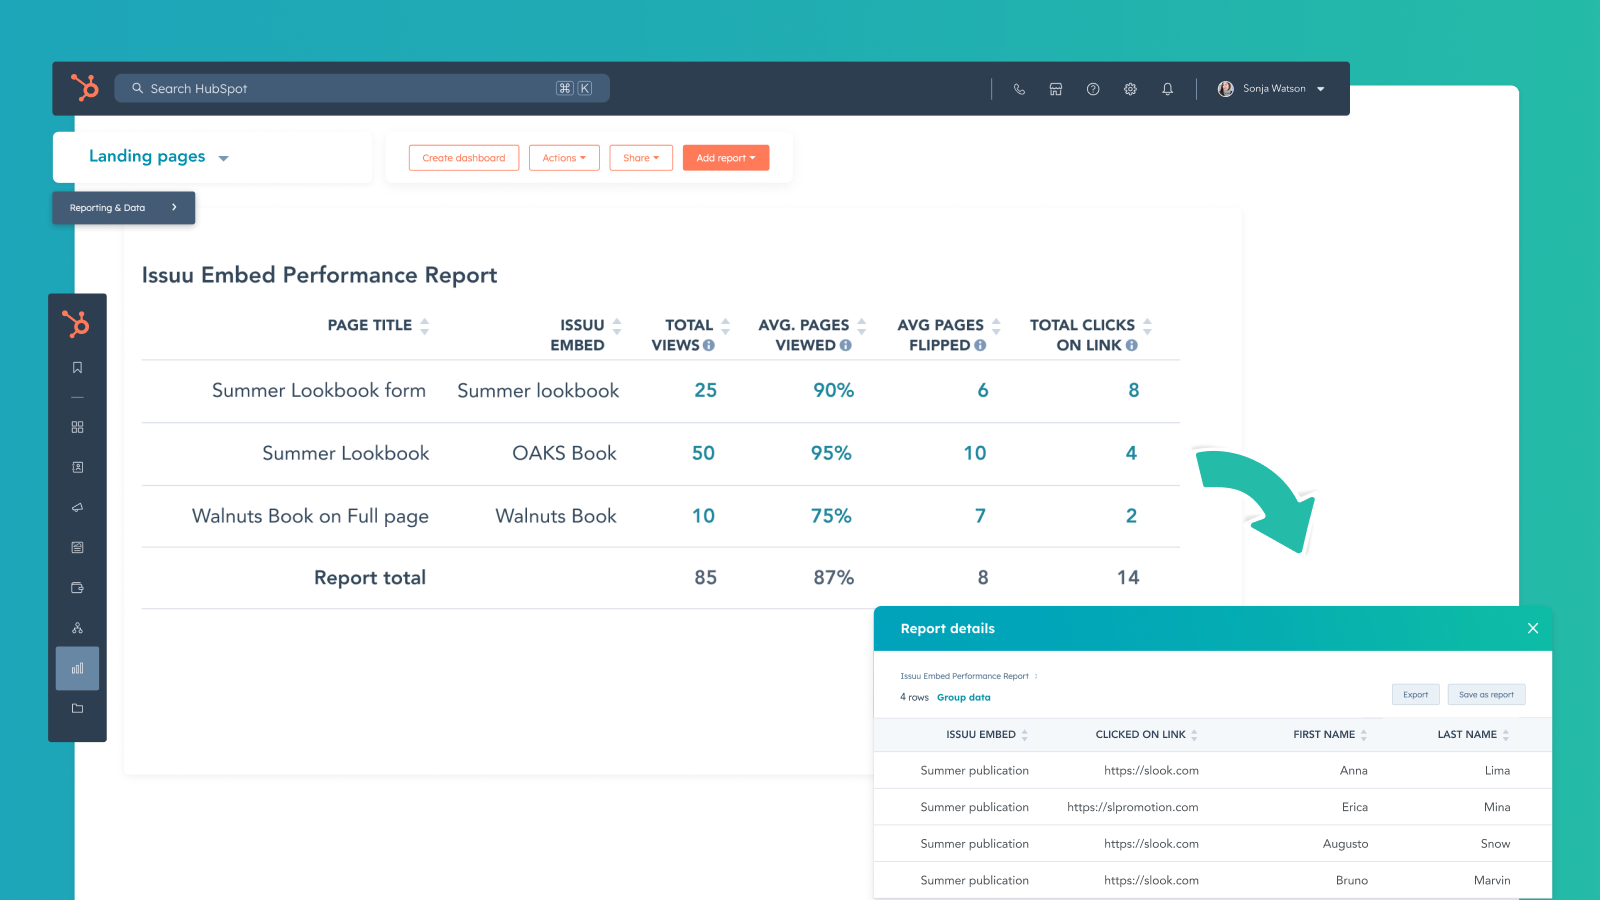Sort the First Name column

tap(1364, 735)
